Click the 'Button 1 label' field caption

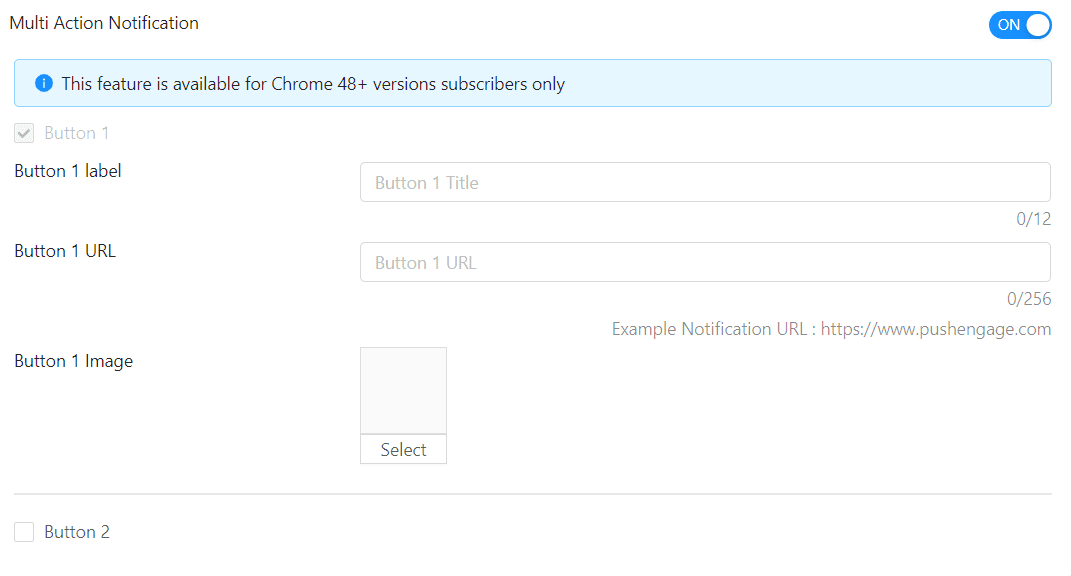68,171
